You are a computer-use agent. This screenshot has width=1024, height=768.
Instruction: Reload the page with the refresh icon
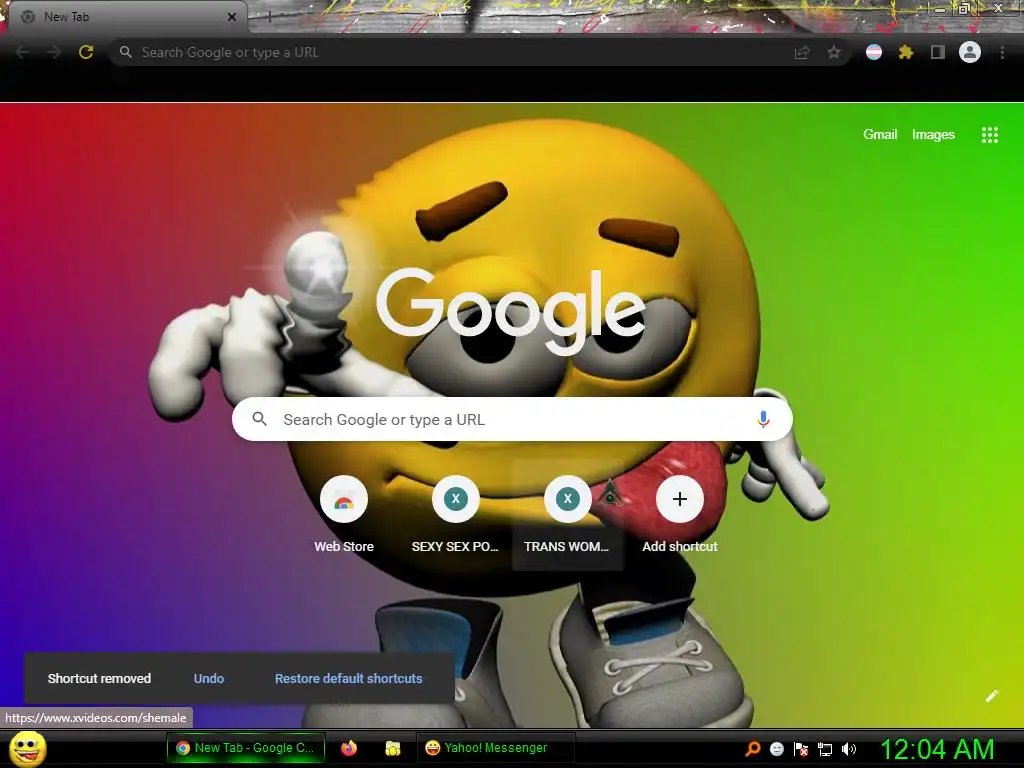coord(86,52)
